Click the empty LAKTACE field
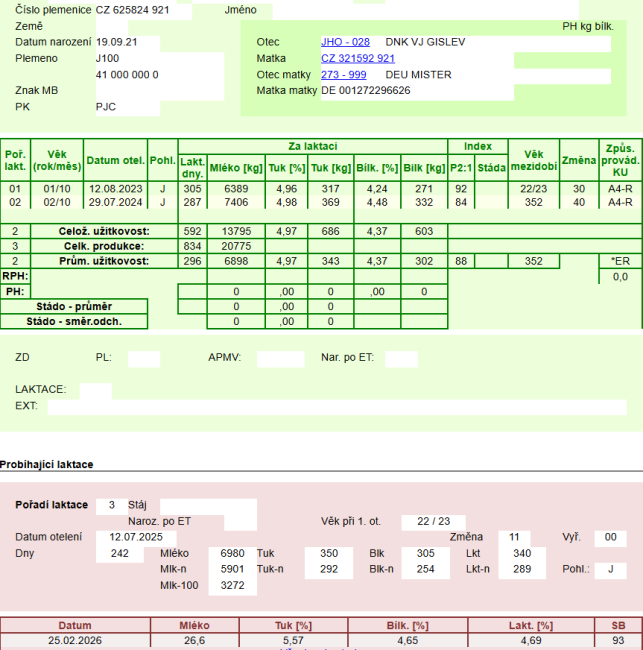643x650 pixels. 96,389
